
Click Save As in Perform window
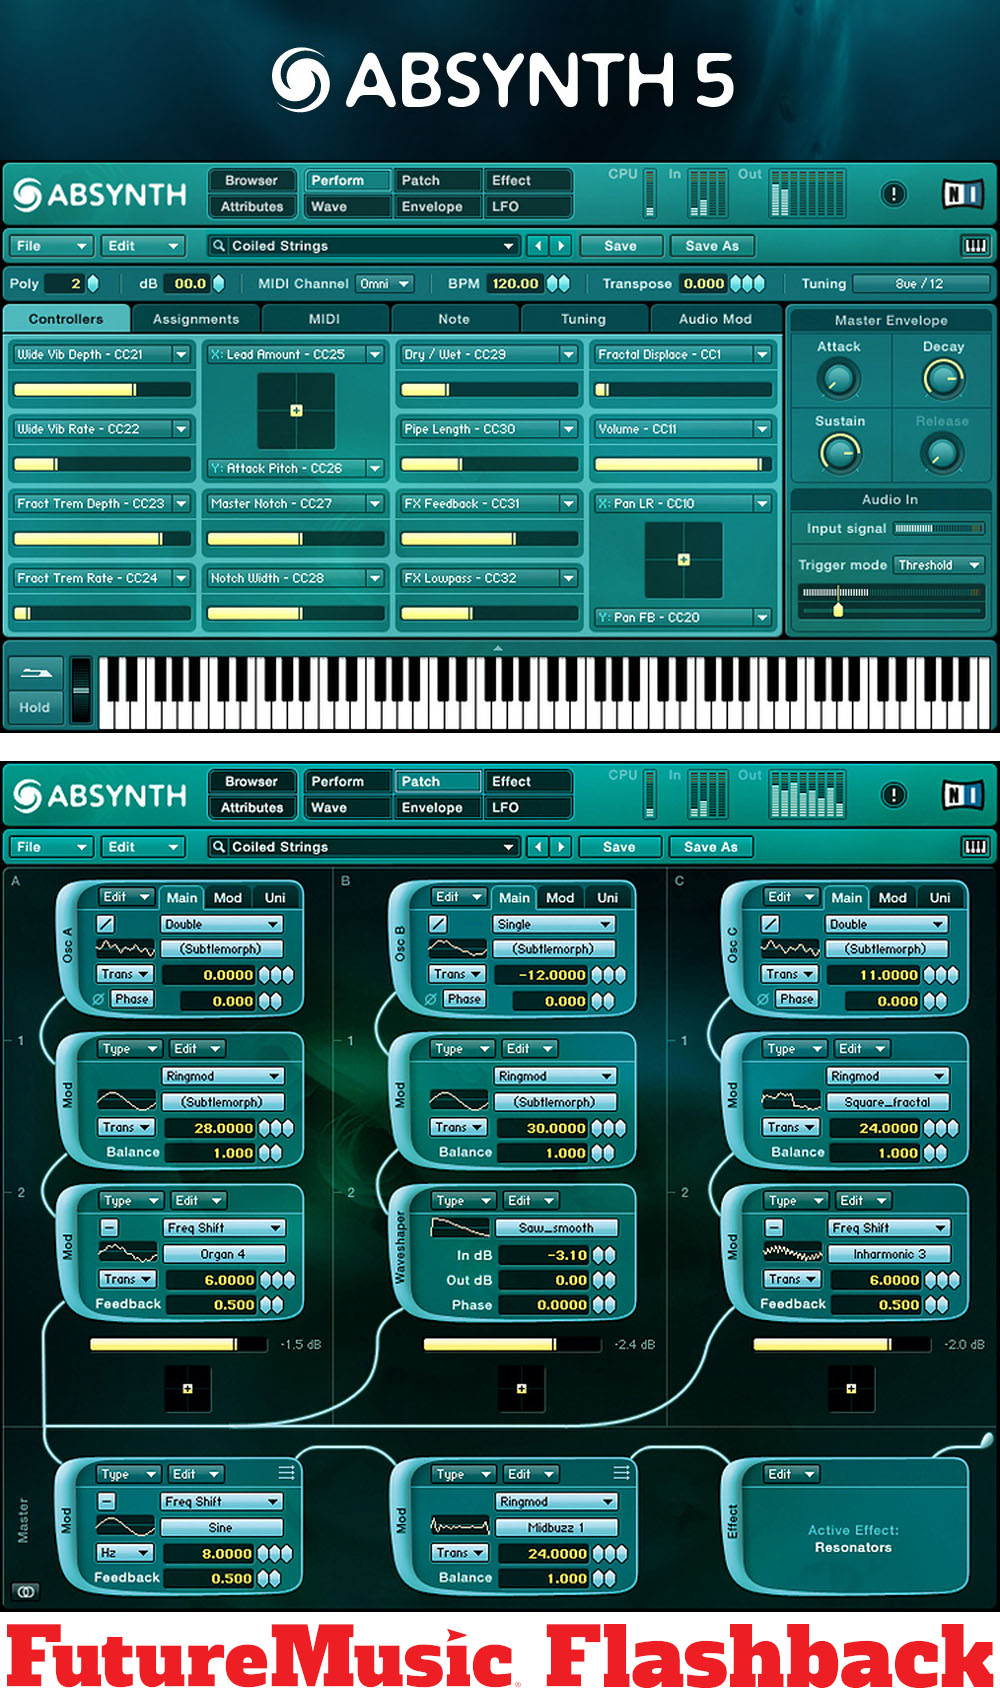pyautogui.click(x=711, y=246)
